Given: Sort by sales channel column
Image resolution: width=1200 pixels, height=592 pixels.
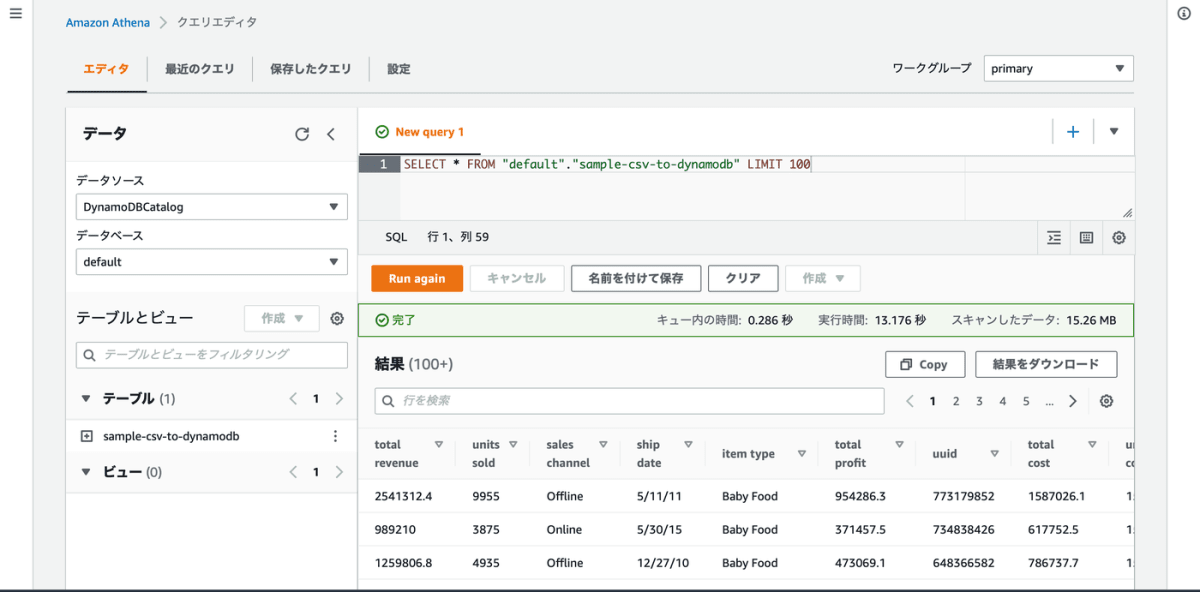Looking at the screenshot, I should click(603, 445).
